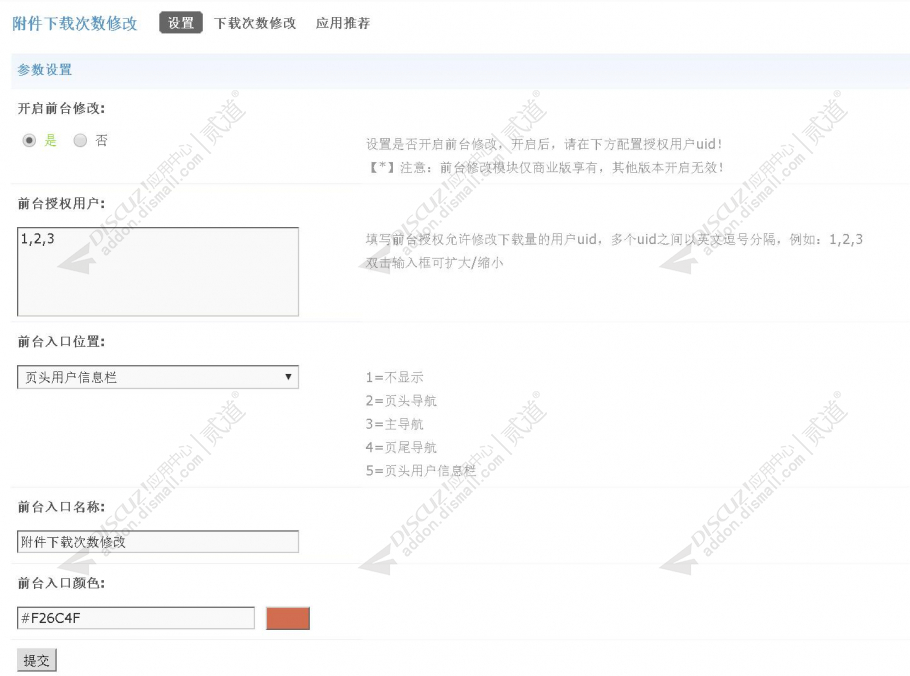Click the option text 4=页尾导航

point(401,447)
